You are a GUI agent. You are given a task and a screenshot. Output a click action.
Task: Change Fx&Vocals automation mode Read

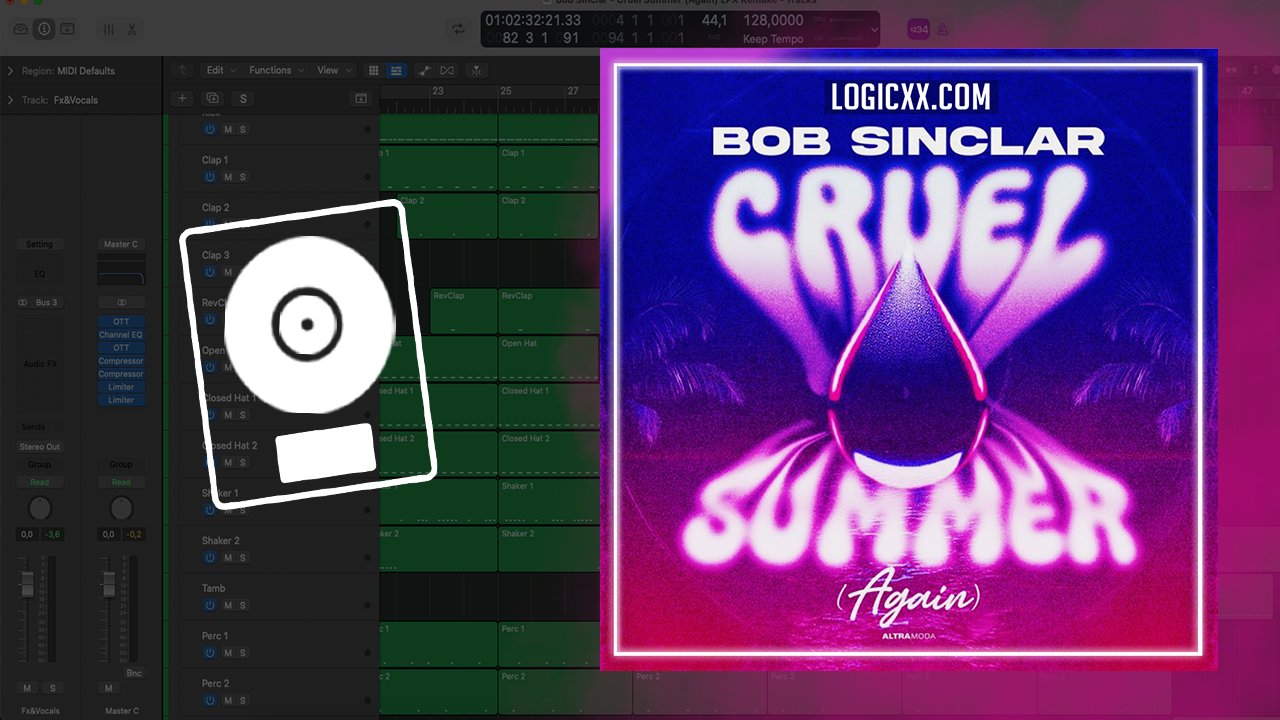pos(39,482)
